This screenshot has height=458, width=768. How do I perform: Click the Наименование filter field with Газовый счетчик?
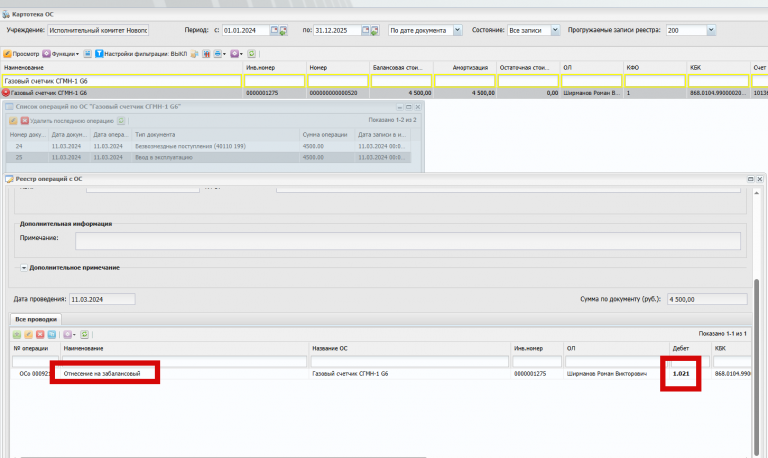tap(121, 81)
